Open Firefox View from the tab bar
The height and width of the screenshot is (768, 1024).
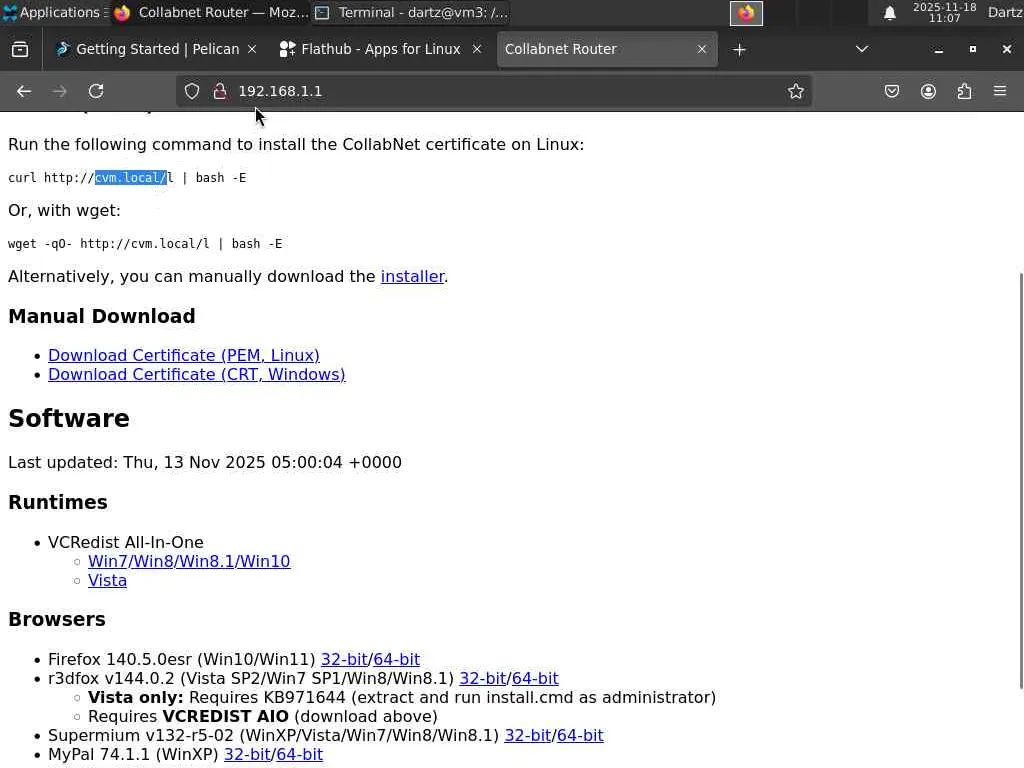coord(20,50)
